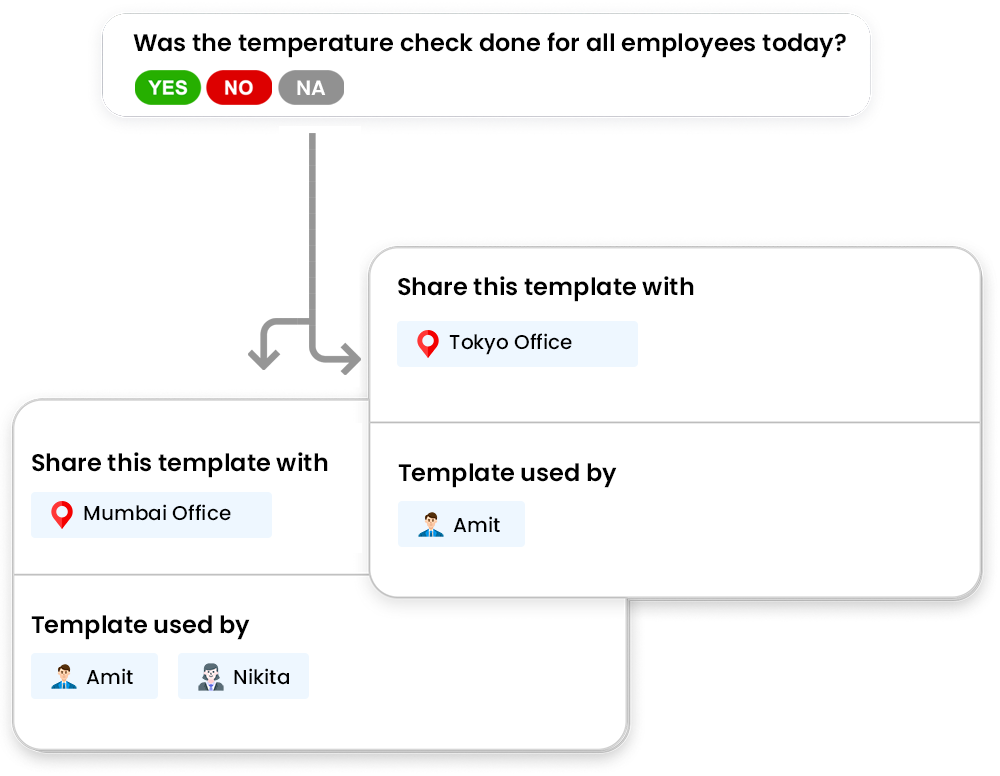Select the NO answer option
Image resolution: width=1000 pixels, height=776 pixels.
(x=239, y=87)
